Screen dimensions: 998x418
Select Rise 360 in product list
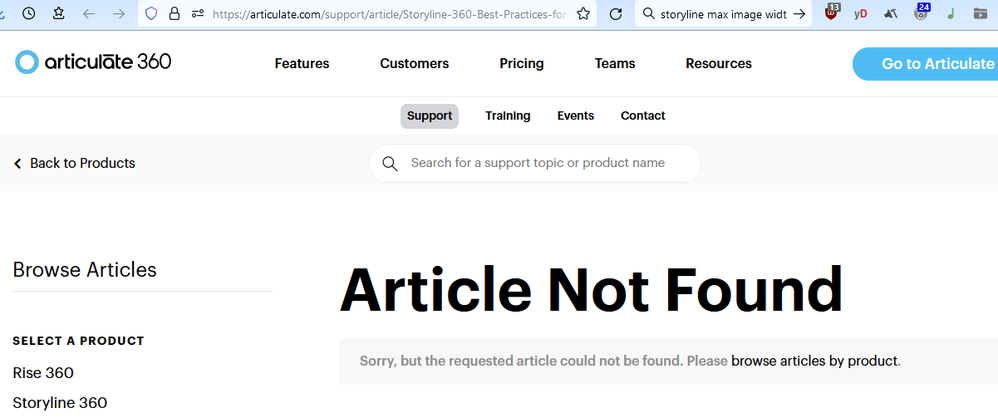[43, 372]
